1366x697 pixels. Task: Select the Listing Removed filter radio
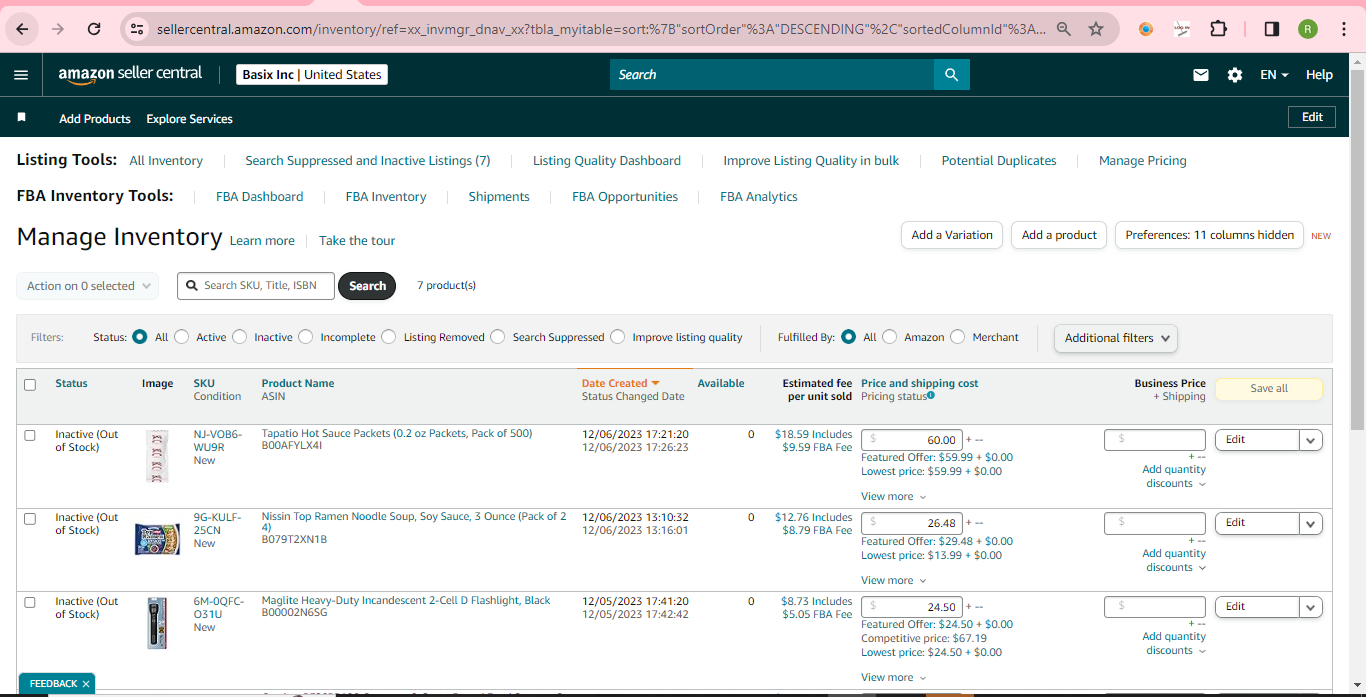(x=389, y=337)
